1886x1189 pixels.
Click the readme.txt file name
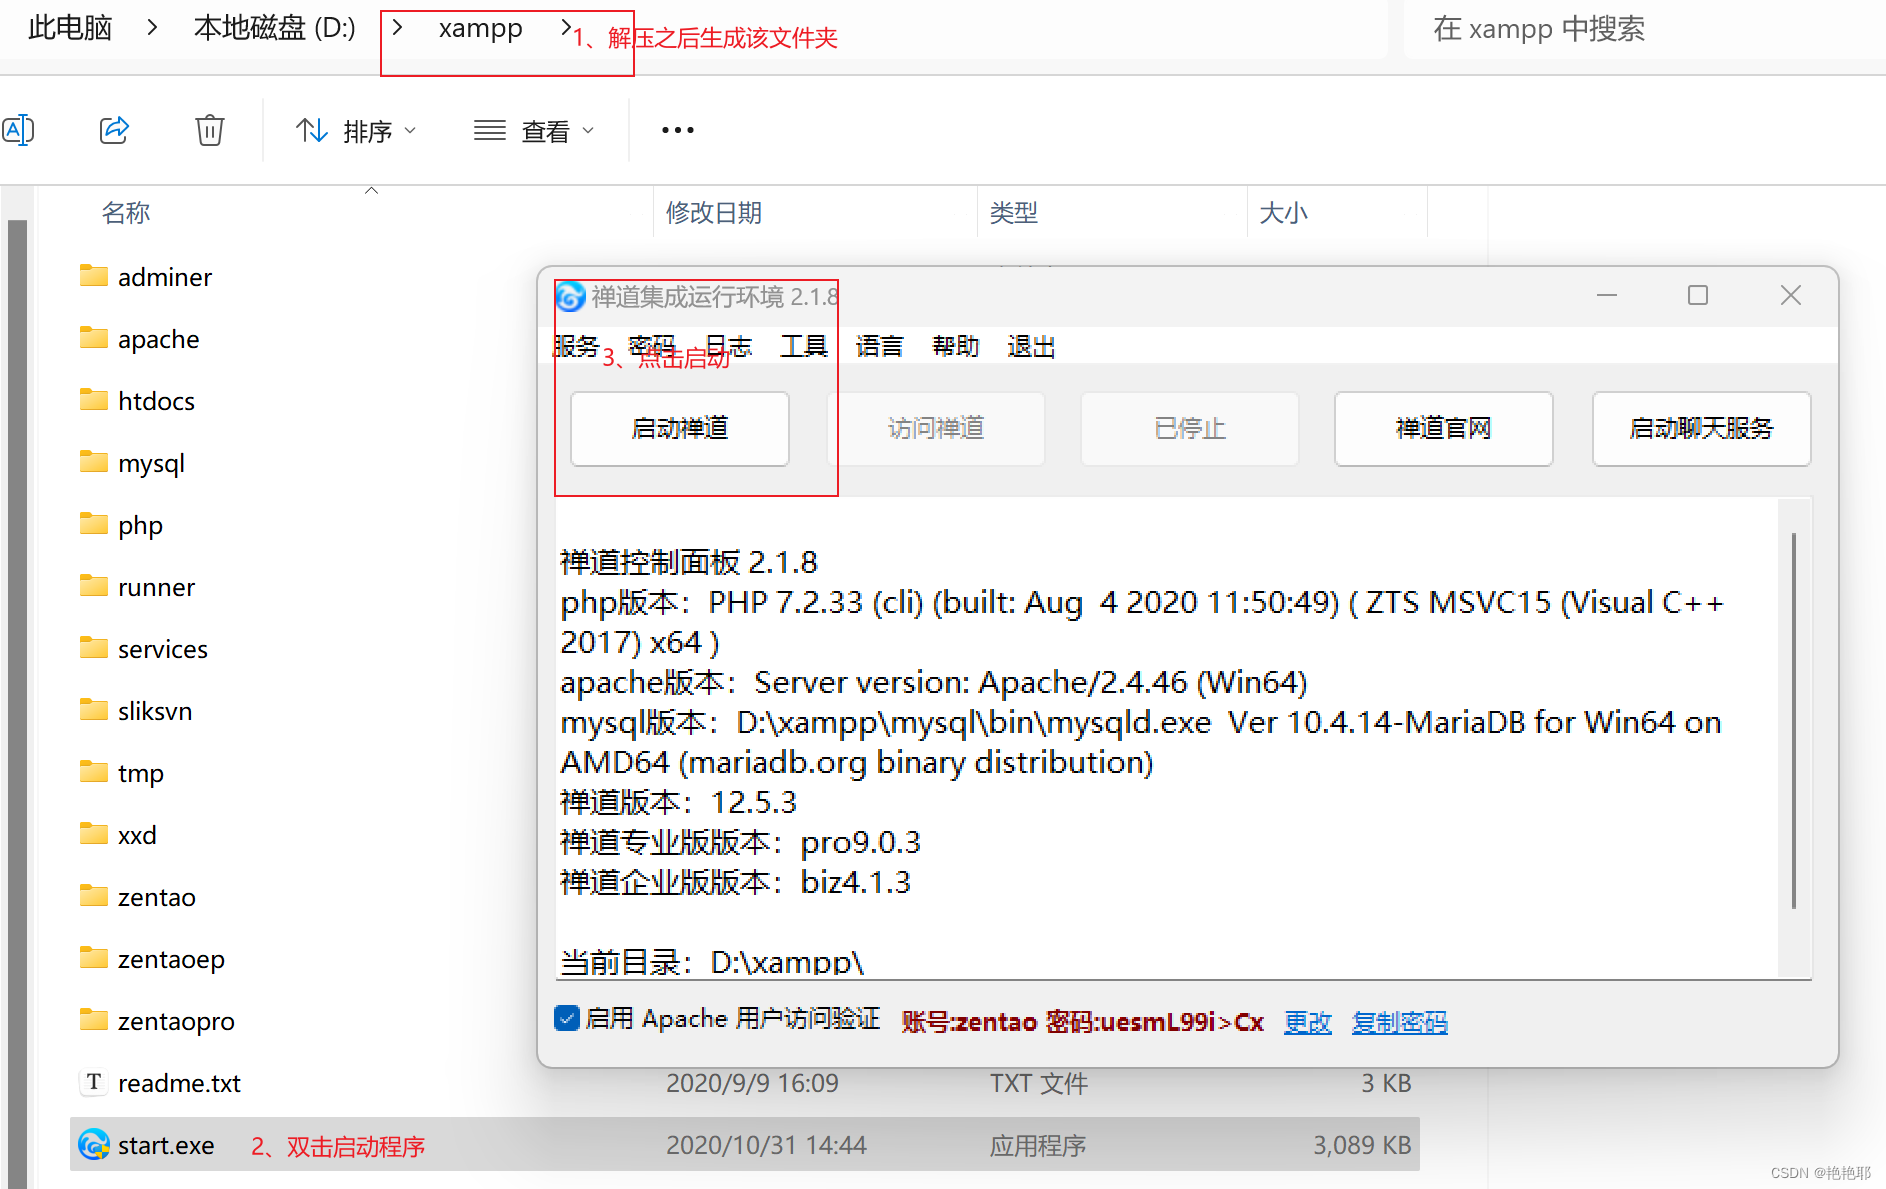pos(179,1083)
